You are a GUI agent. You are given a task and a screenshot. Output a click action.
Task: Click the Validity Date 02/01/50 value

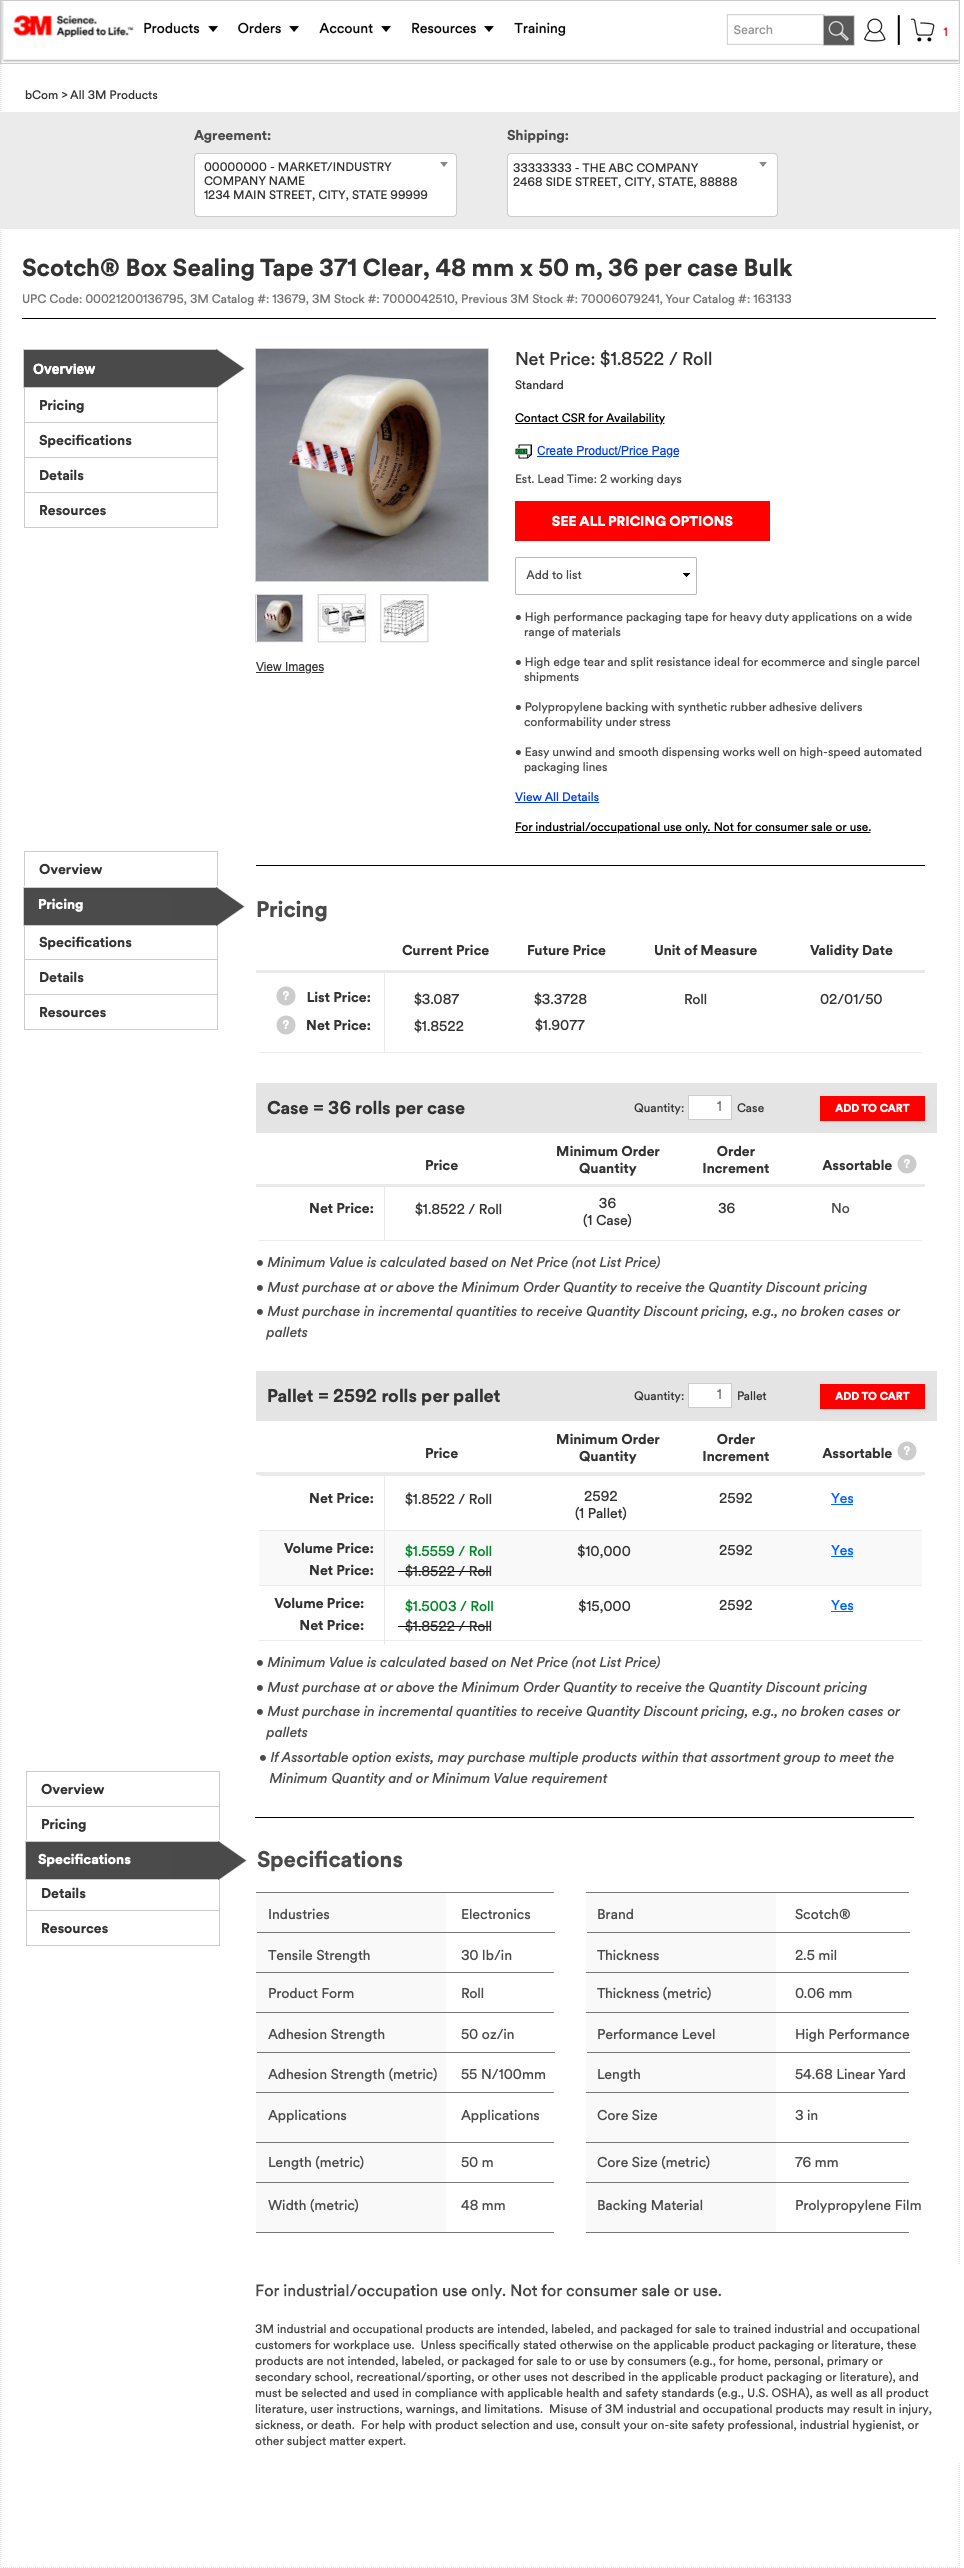[x=851, y=999]
